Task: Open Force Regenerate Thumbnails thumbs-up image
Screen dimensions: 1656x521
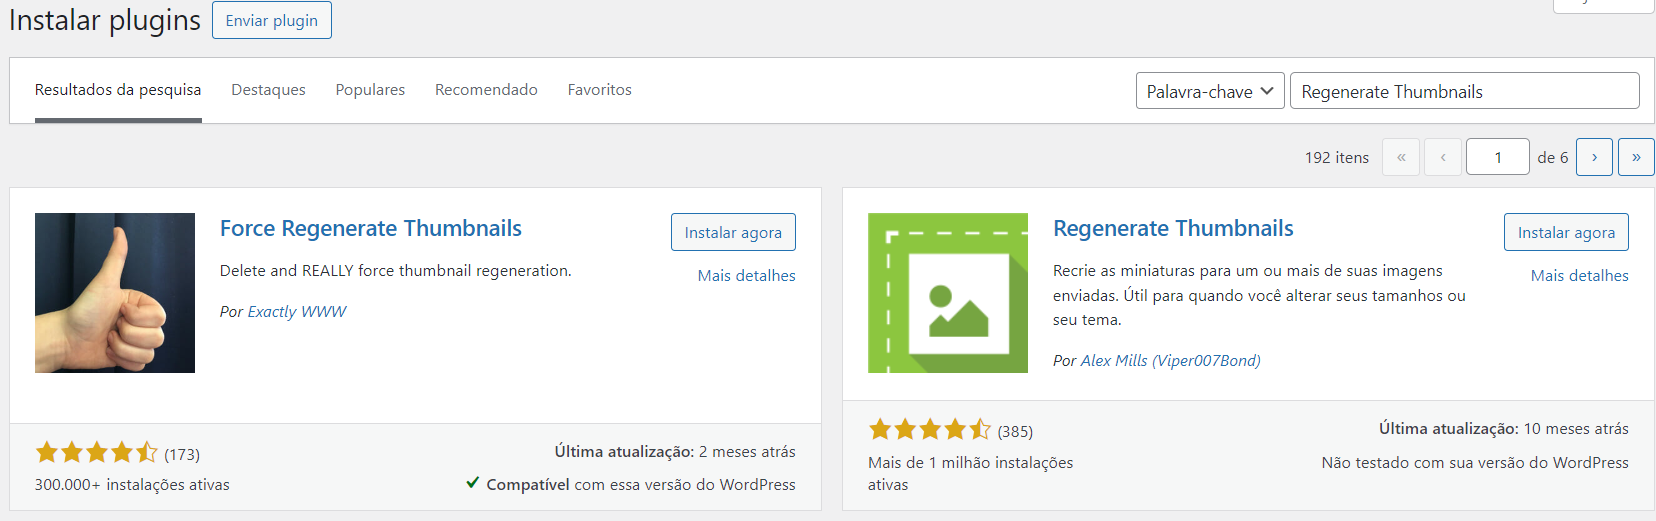Action: pyautogui.click(x=115, y=293)
